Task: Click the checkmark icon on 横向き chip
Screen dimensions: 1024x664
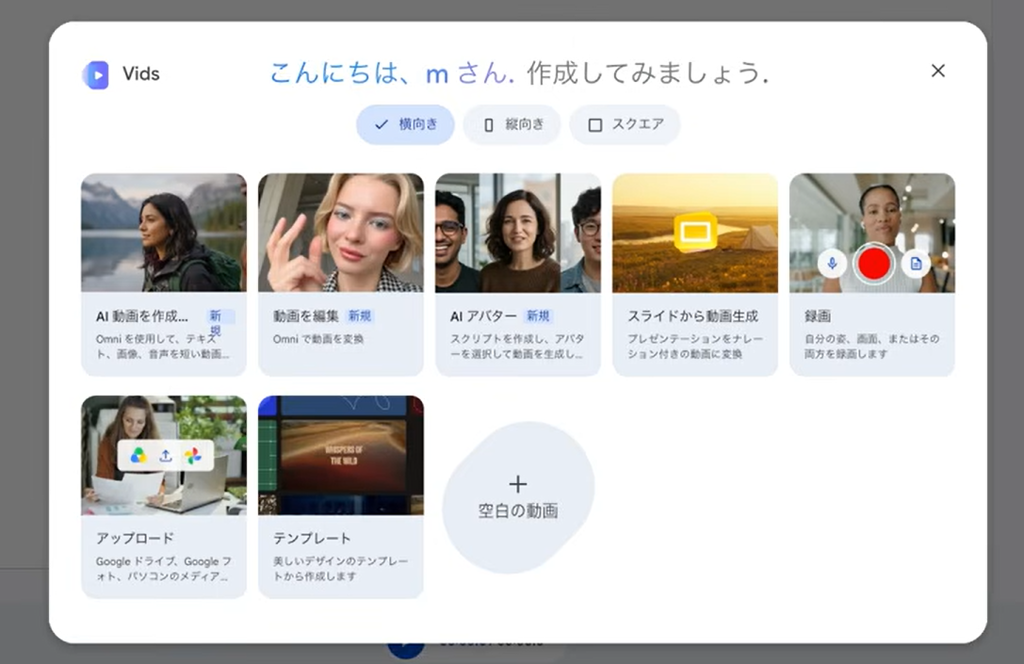Action: (x=382, y=124)
